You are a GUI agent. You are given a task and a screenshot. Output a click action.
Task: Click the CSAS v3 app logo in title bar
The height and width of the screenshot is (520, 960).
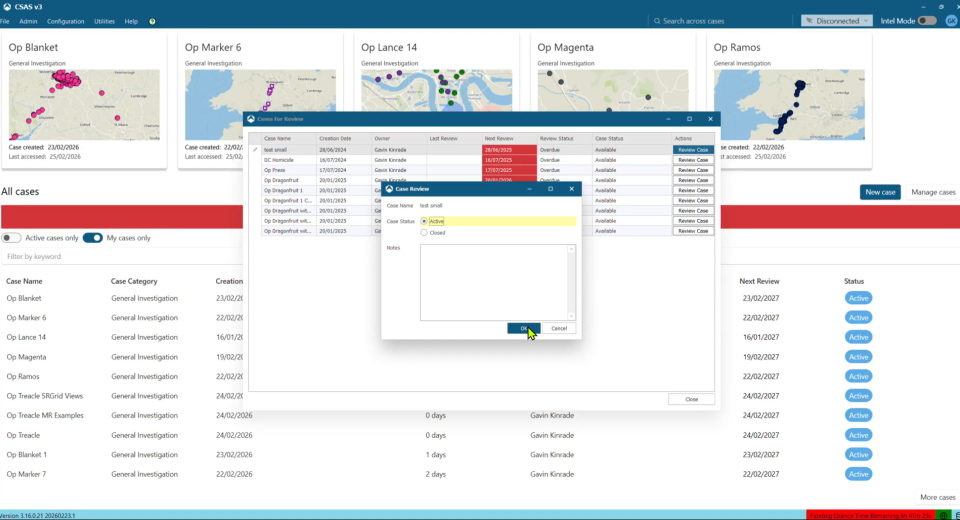8,6
